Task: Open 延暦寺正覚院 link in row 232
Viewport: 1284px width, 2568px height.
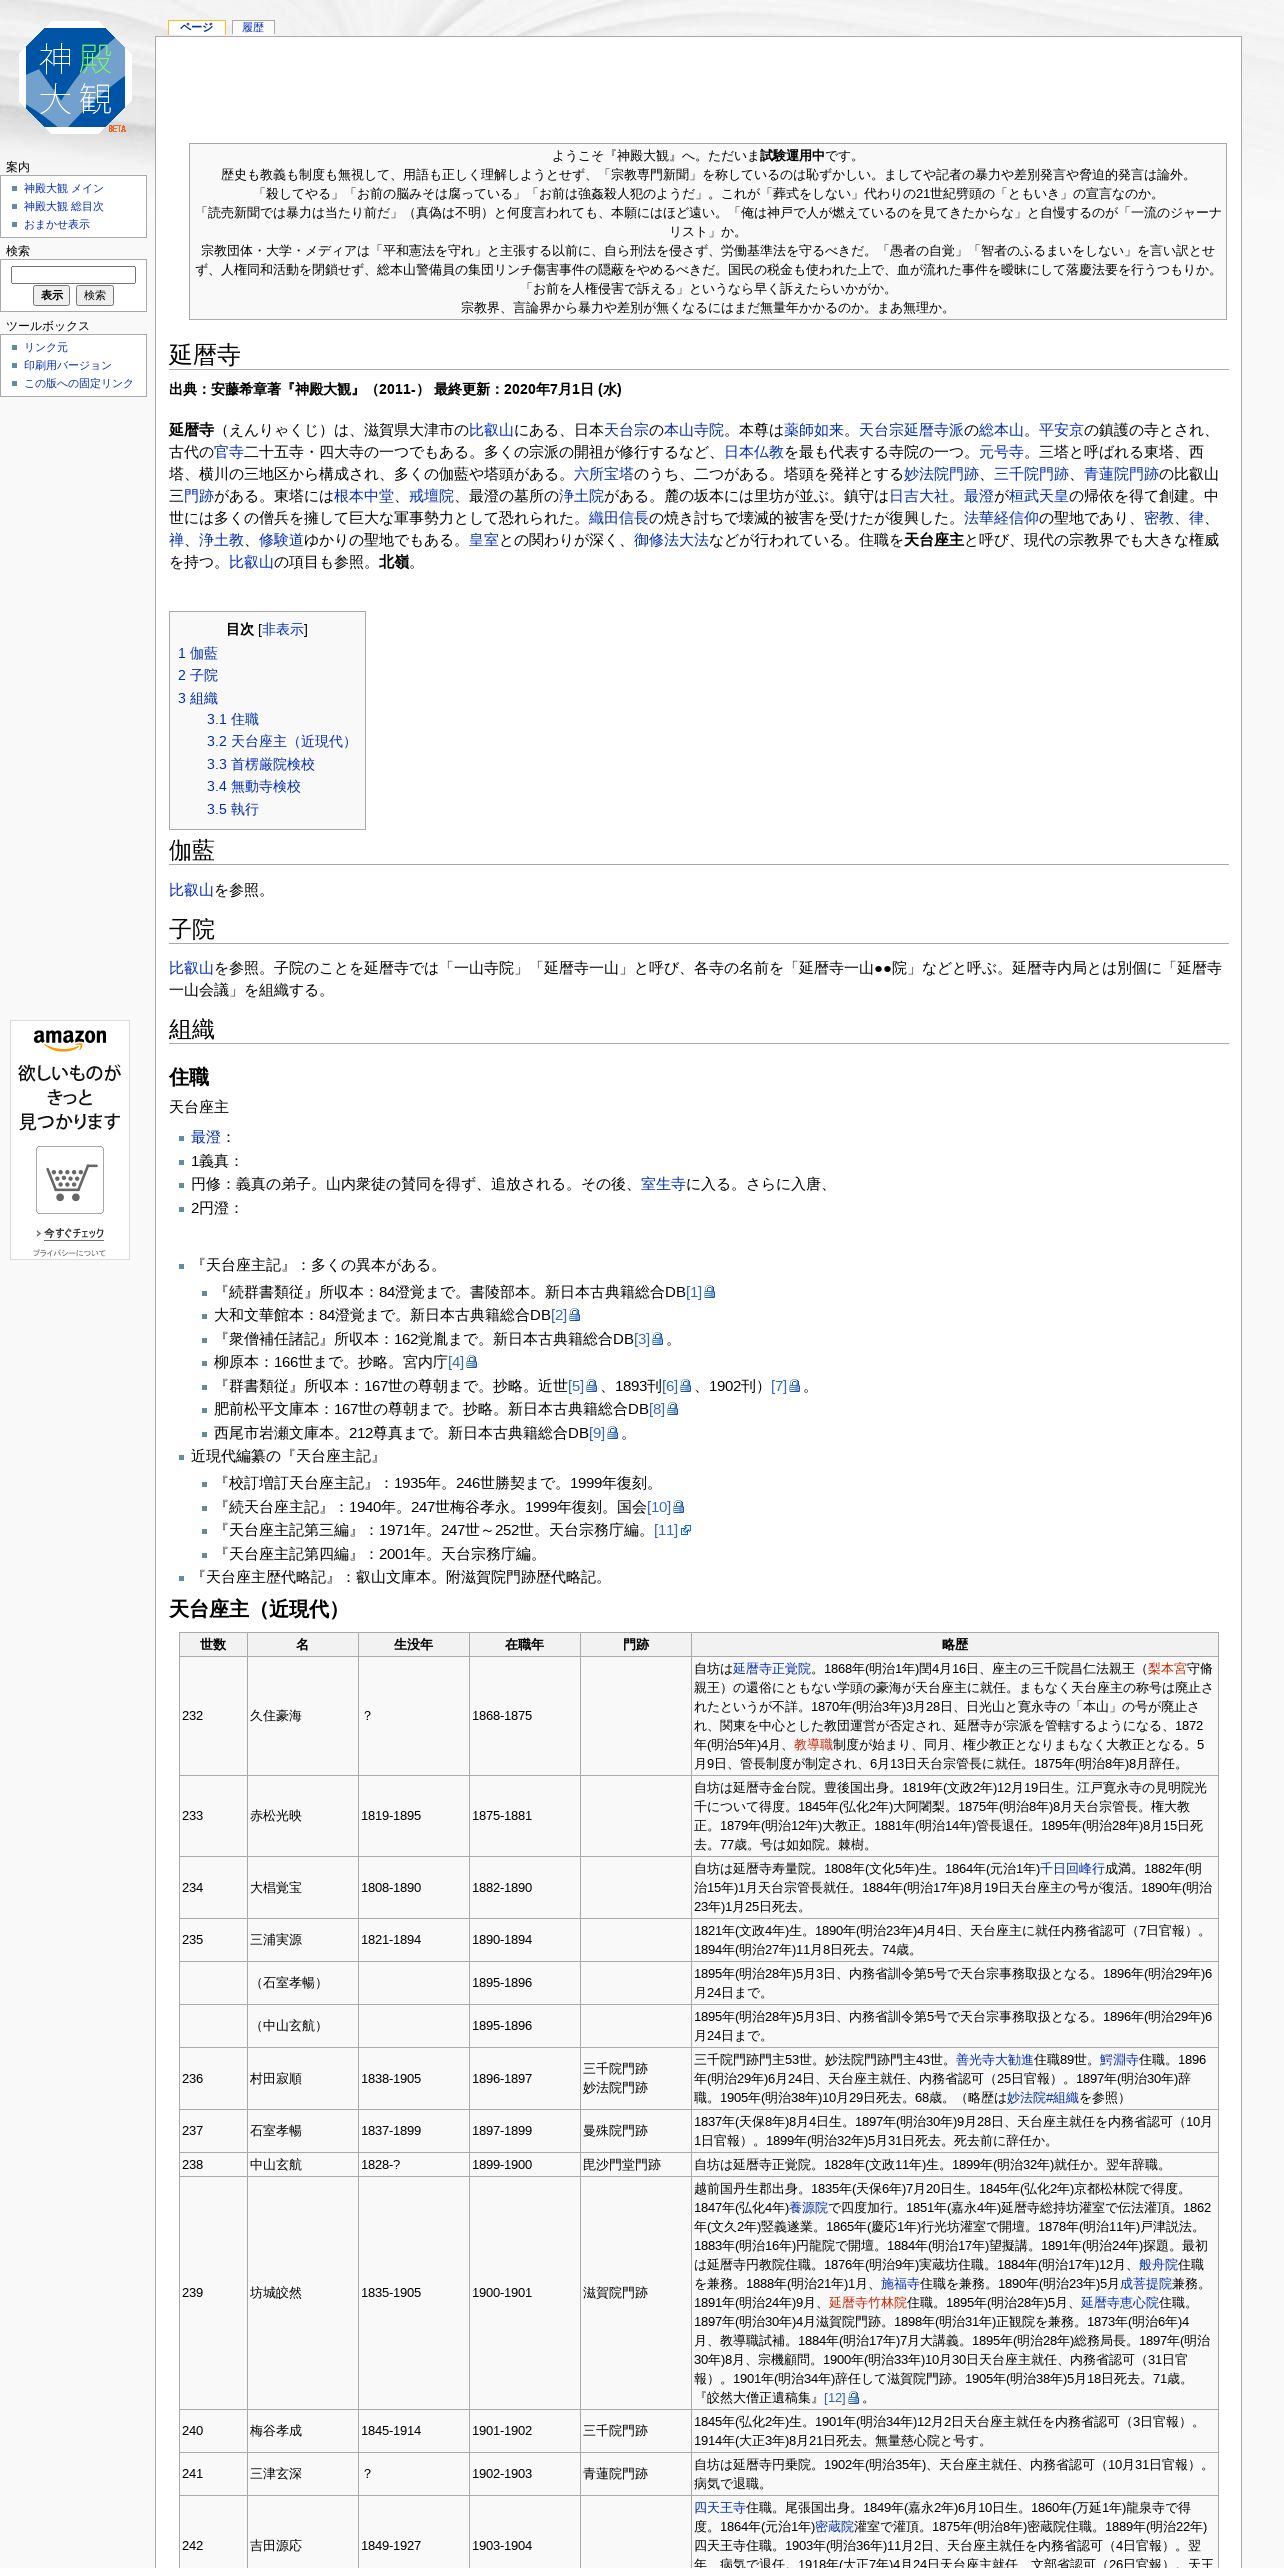Action: [772, 1669]
